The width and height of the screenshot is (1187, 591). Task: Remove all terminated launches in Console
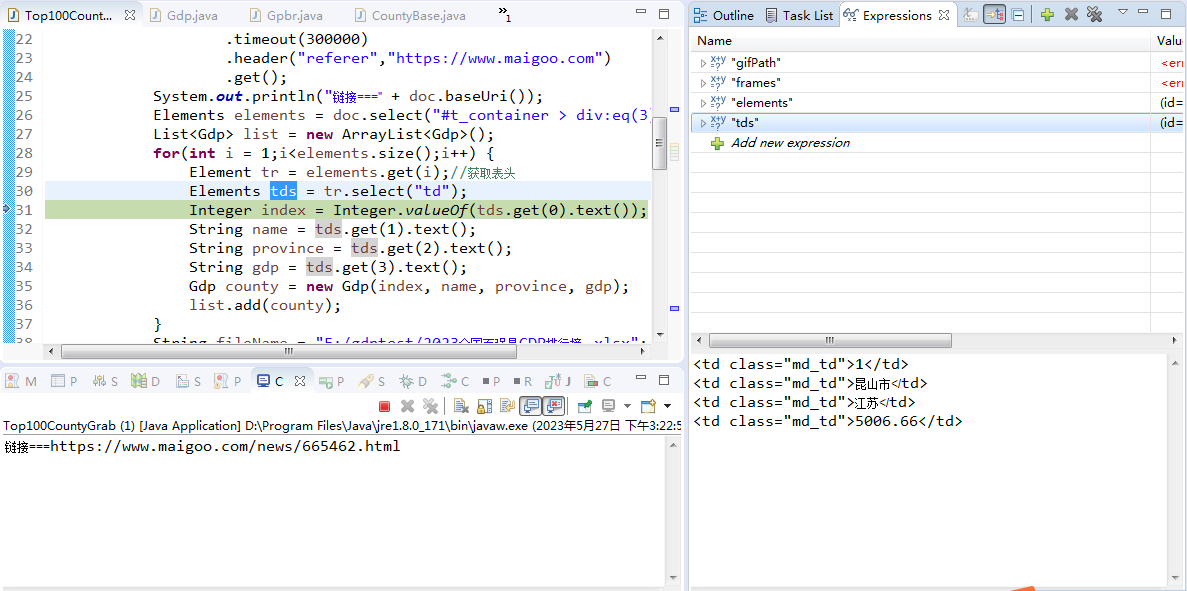[430, 406]
